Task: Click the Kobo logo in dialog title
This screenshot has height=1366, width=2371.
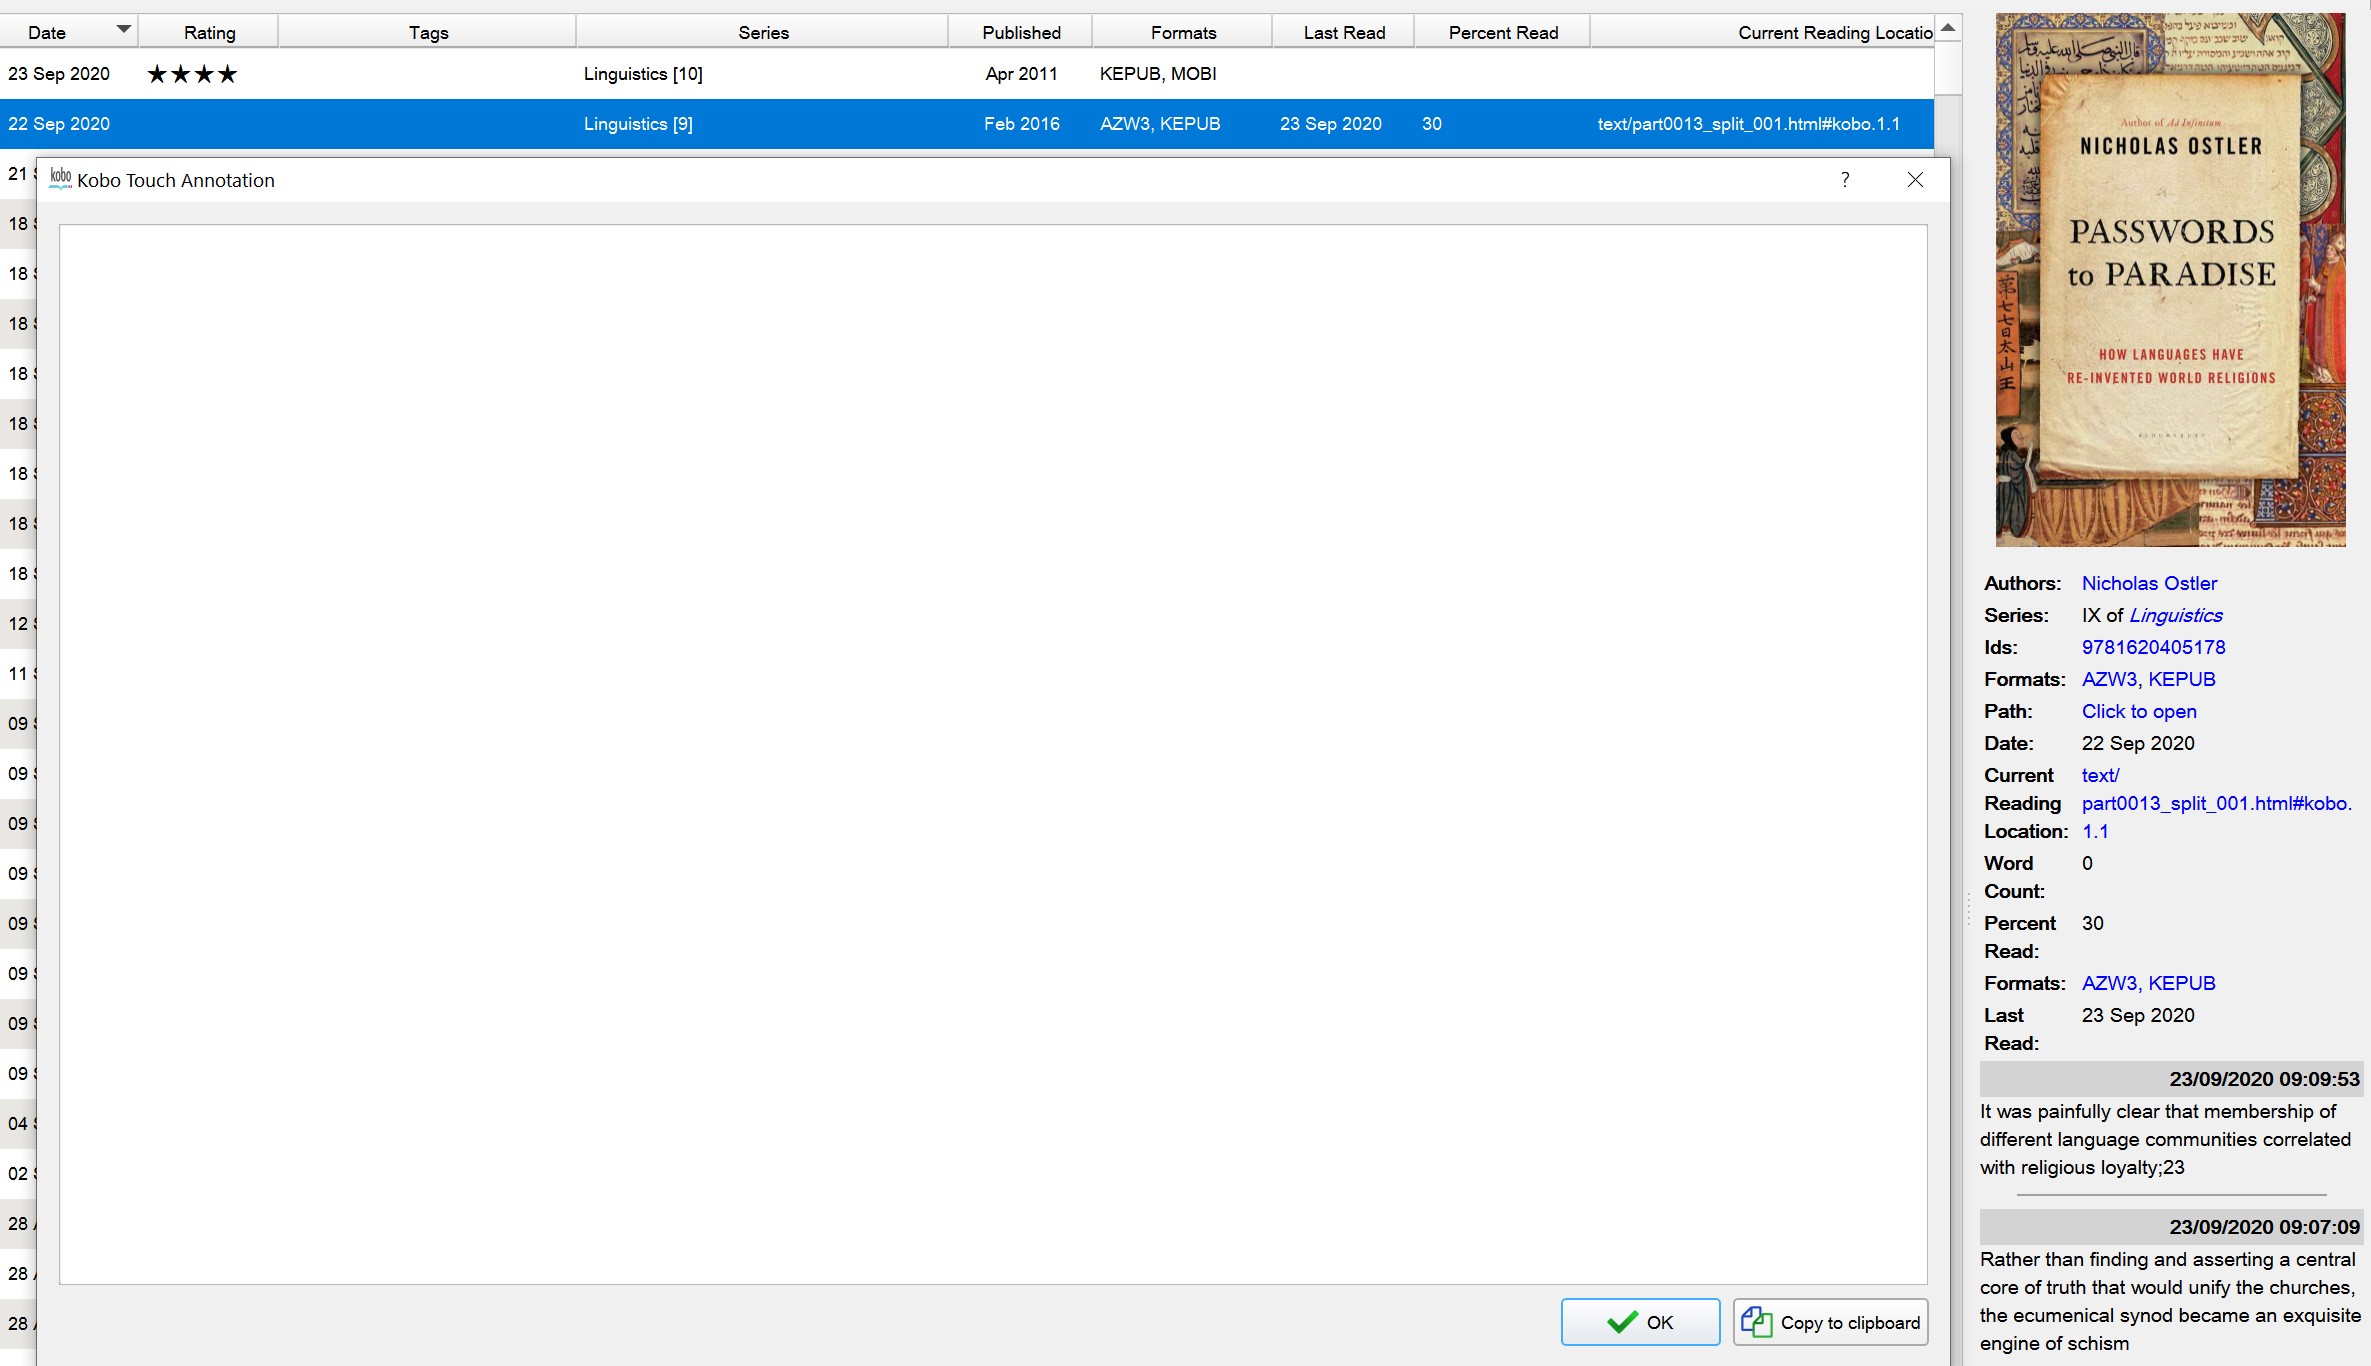Action: pyautogui.click(x=60, y=179)
